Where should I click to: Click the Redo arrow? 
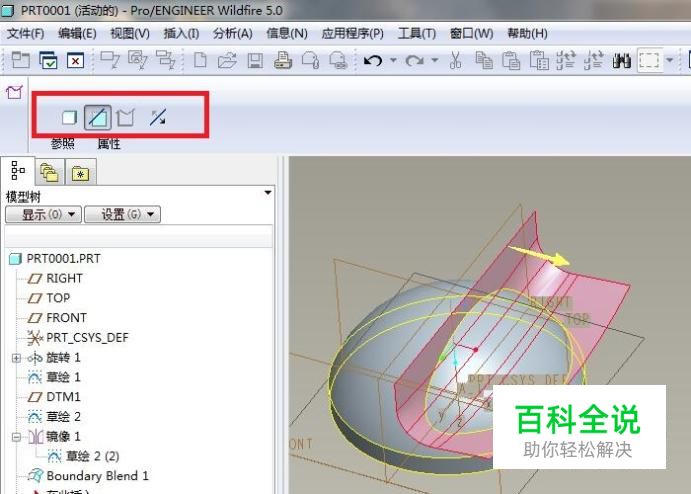coord(414,60)
